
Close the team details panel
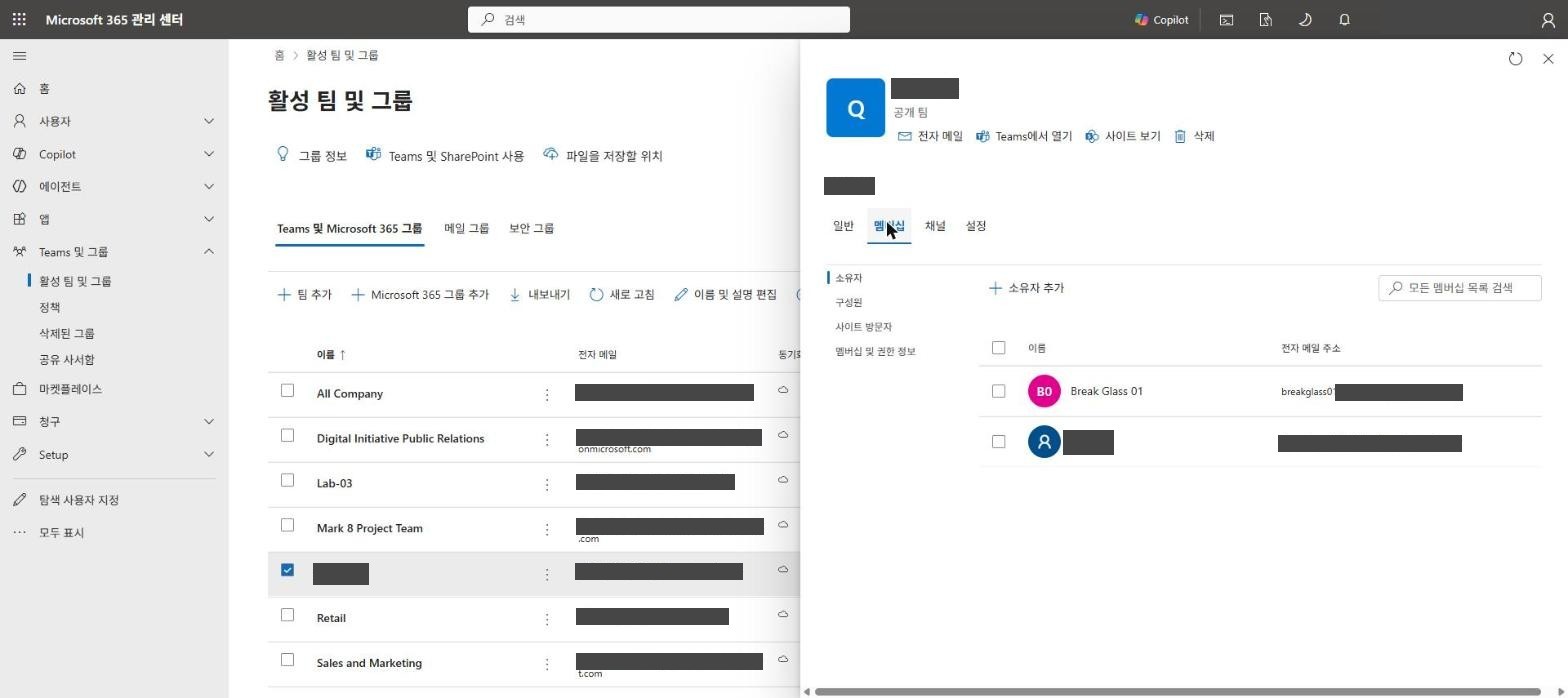[x=1548, y=59]
